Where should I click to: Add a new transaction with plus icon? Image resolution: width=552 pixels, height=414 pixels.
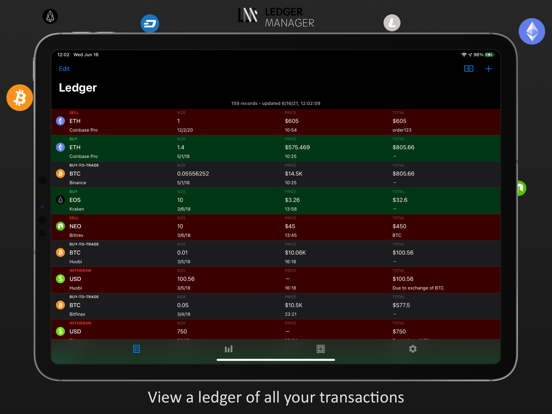[488, 69]
